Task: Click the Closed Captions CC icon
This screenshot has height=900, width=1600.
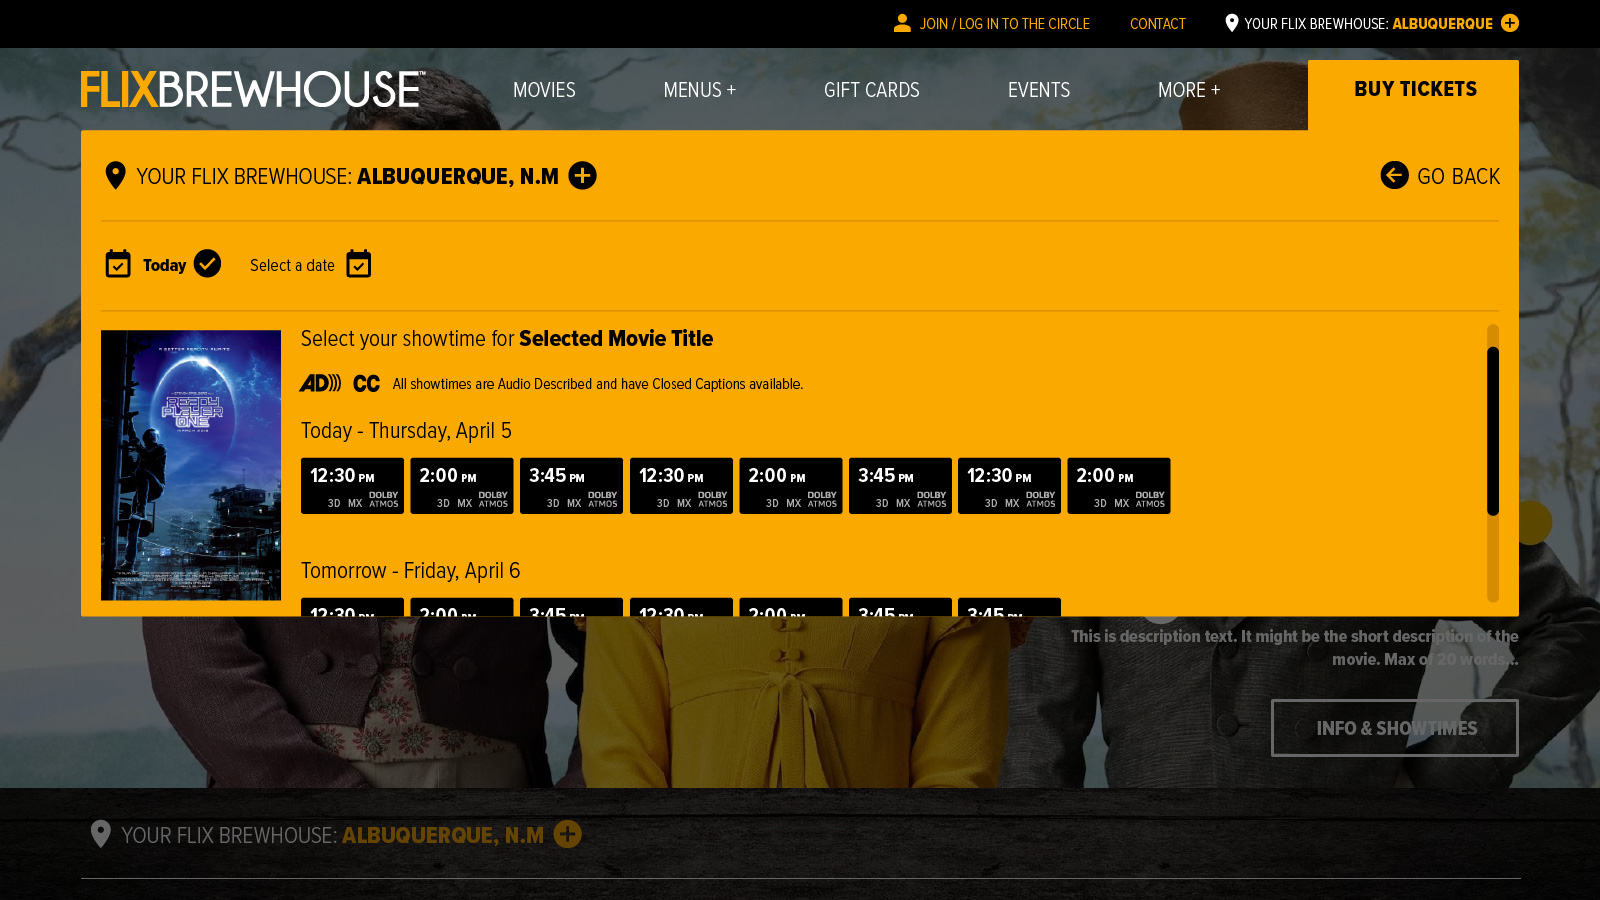Action: 366,383
